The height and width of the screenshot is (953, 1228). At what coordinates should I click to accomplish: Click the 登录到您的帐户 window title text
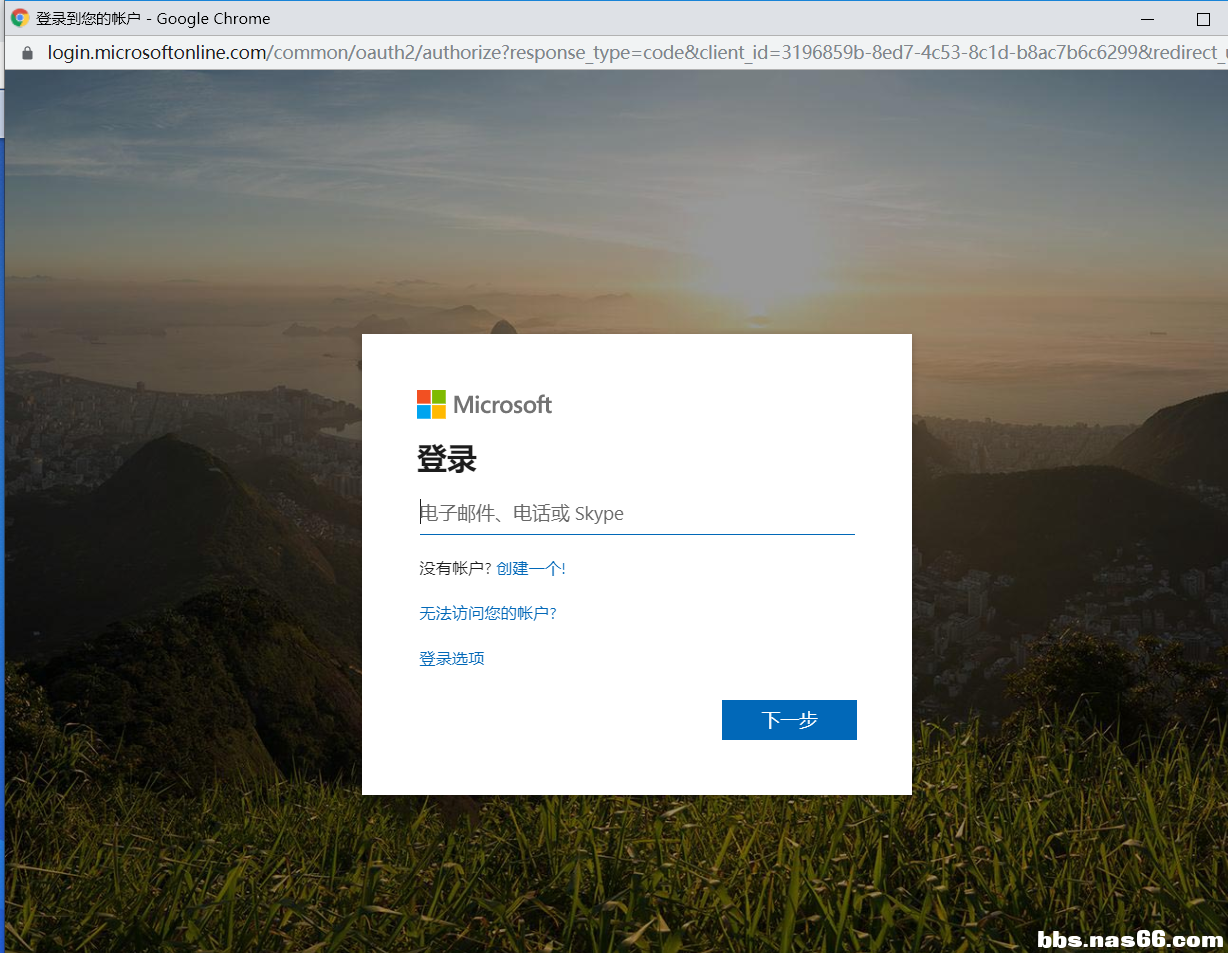point(88,18)
